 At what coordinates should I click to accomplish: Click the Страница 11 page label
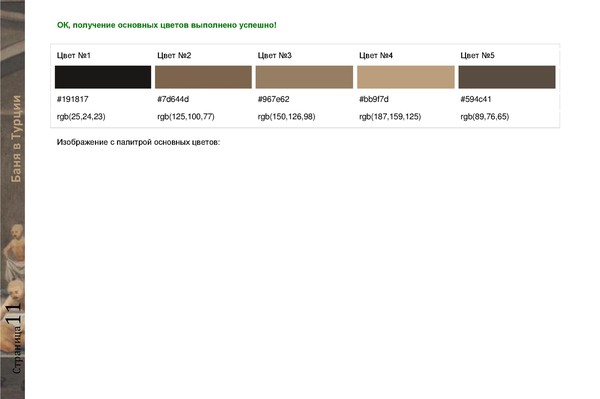click(x=15, y=338)
